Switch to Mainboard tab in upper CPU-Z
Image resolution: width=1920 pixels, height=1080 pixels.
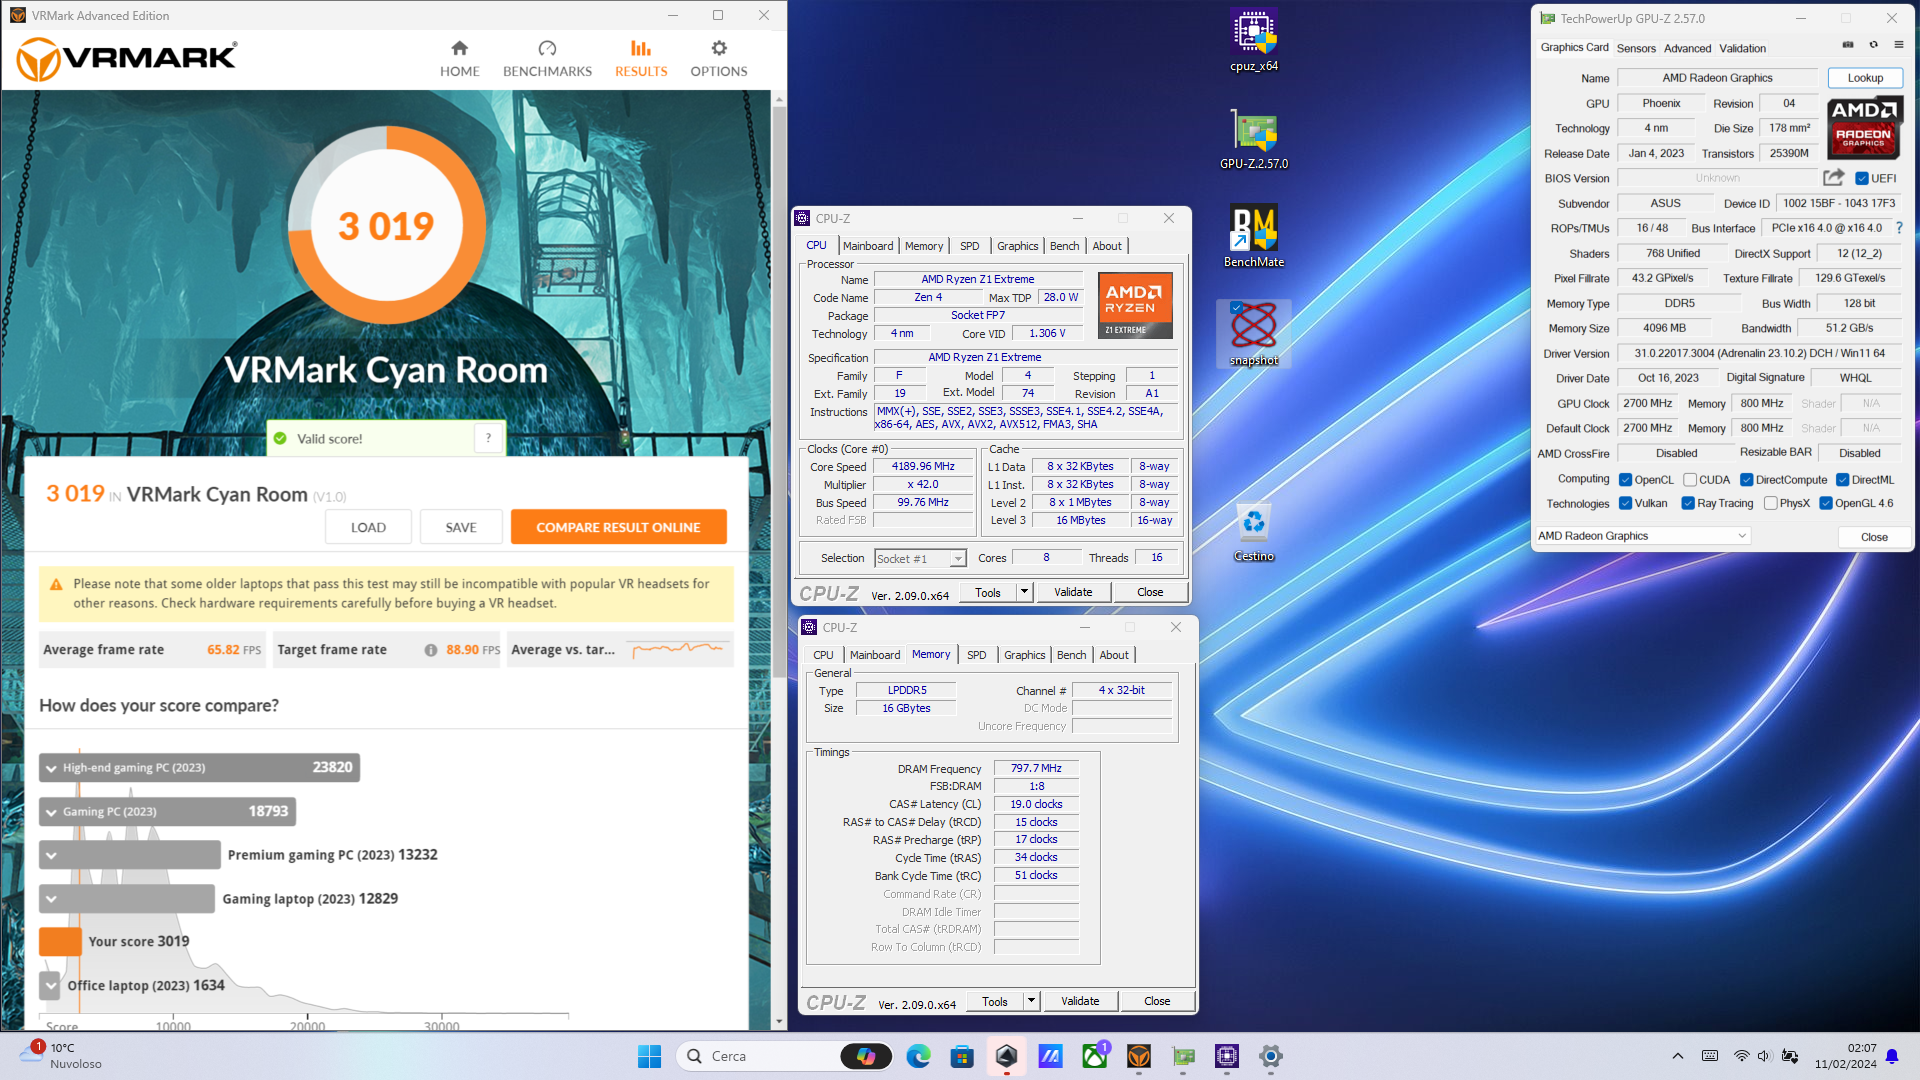click(868, 246)
